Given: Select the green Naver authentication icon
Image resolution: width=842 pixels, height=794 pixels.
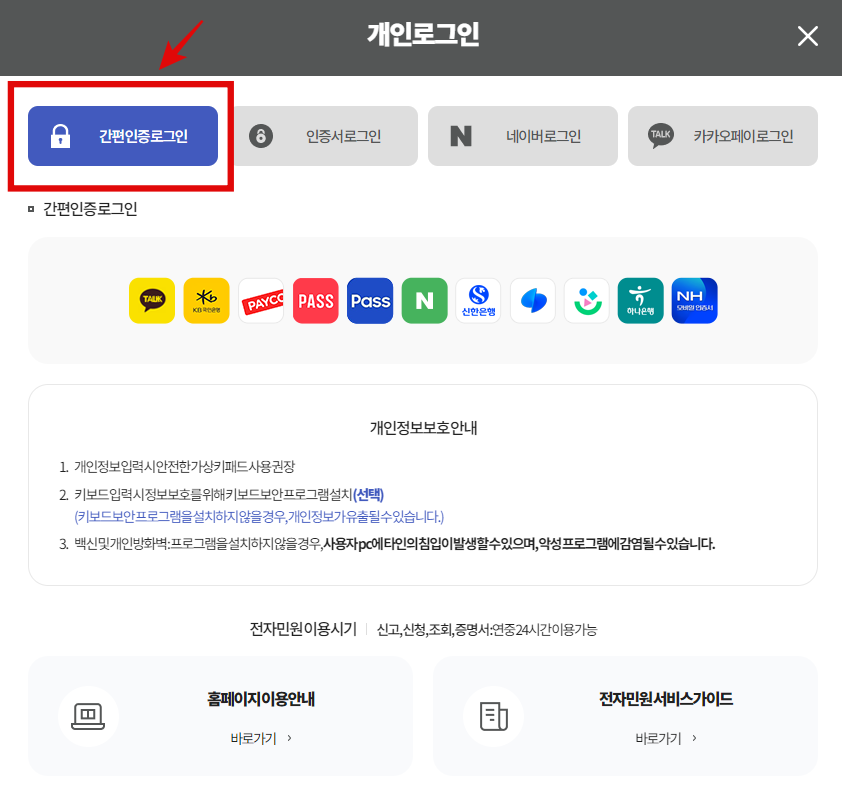Looking at the screenshot, I should point(423,300).
